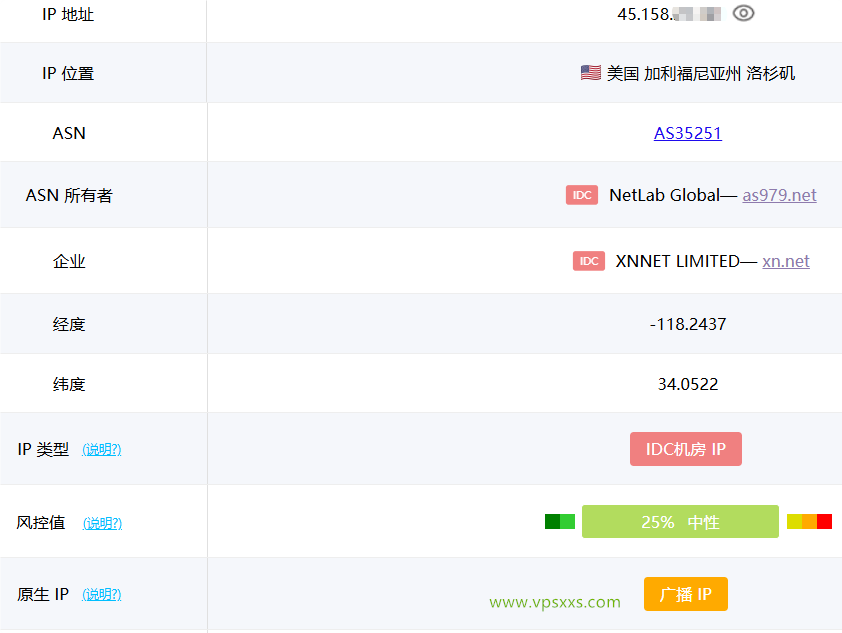Click the IP 位置 row label
The image size is (842, 633).
(68, 73)
